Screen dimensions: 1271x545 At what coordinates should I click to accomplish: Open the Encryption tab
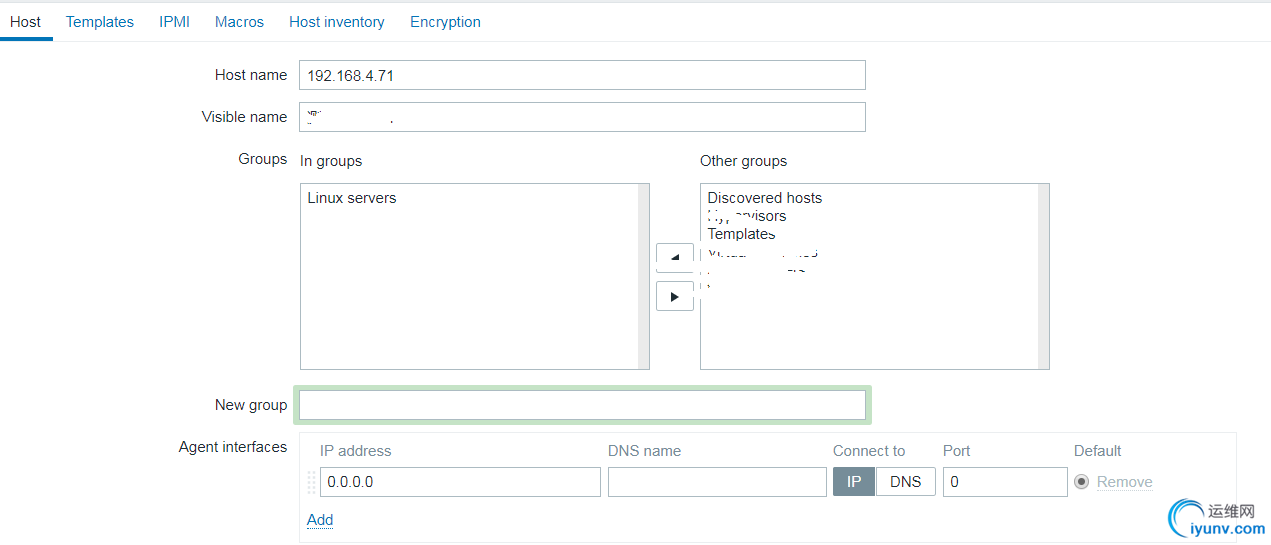point(445,22)
